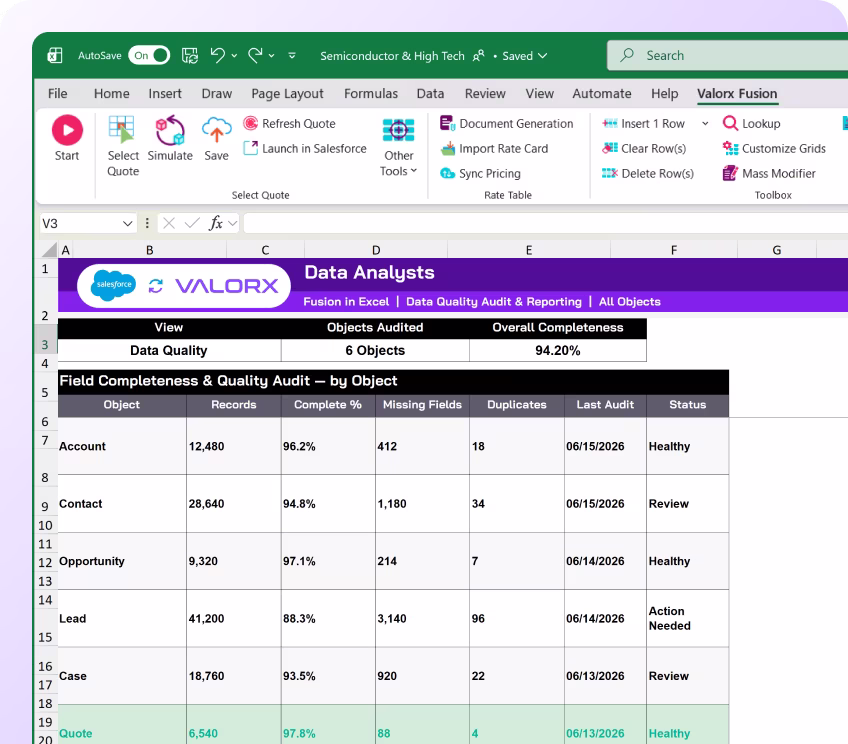848x744 pixels.
Task: Click the cloud Save icon
Action: click(x=216, y=130)
